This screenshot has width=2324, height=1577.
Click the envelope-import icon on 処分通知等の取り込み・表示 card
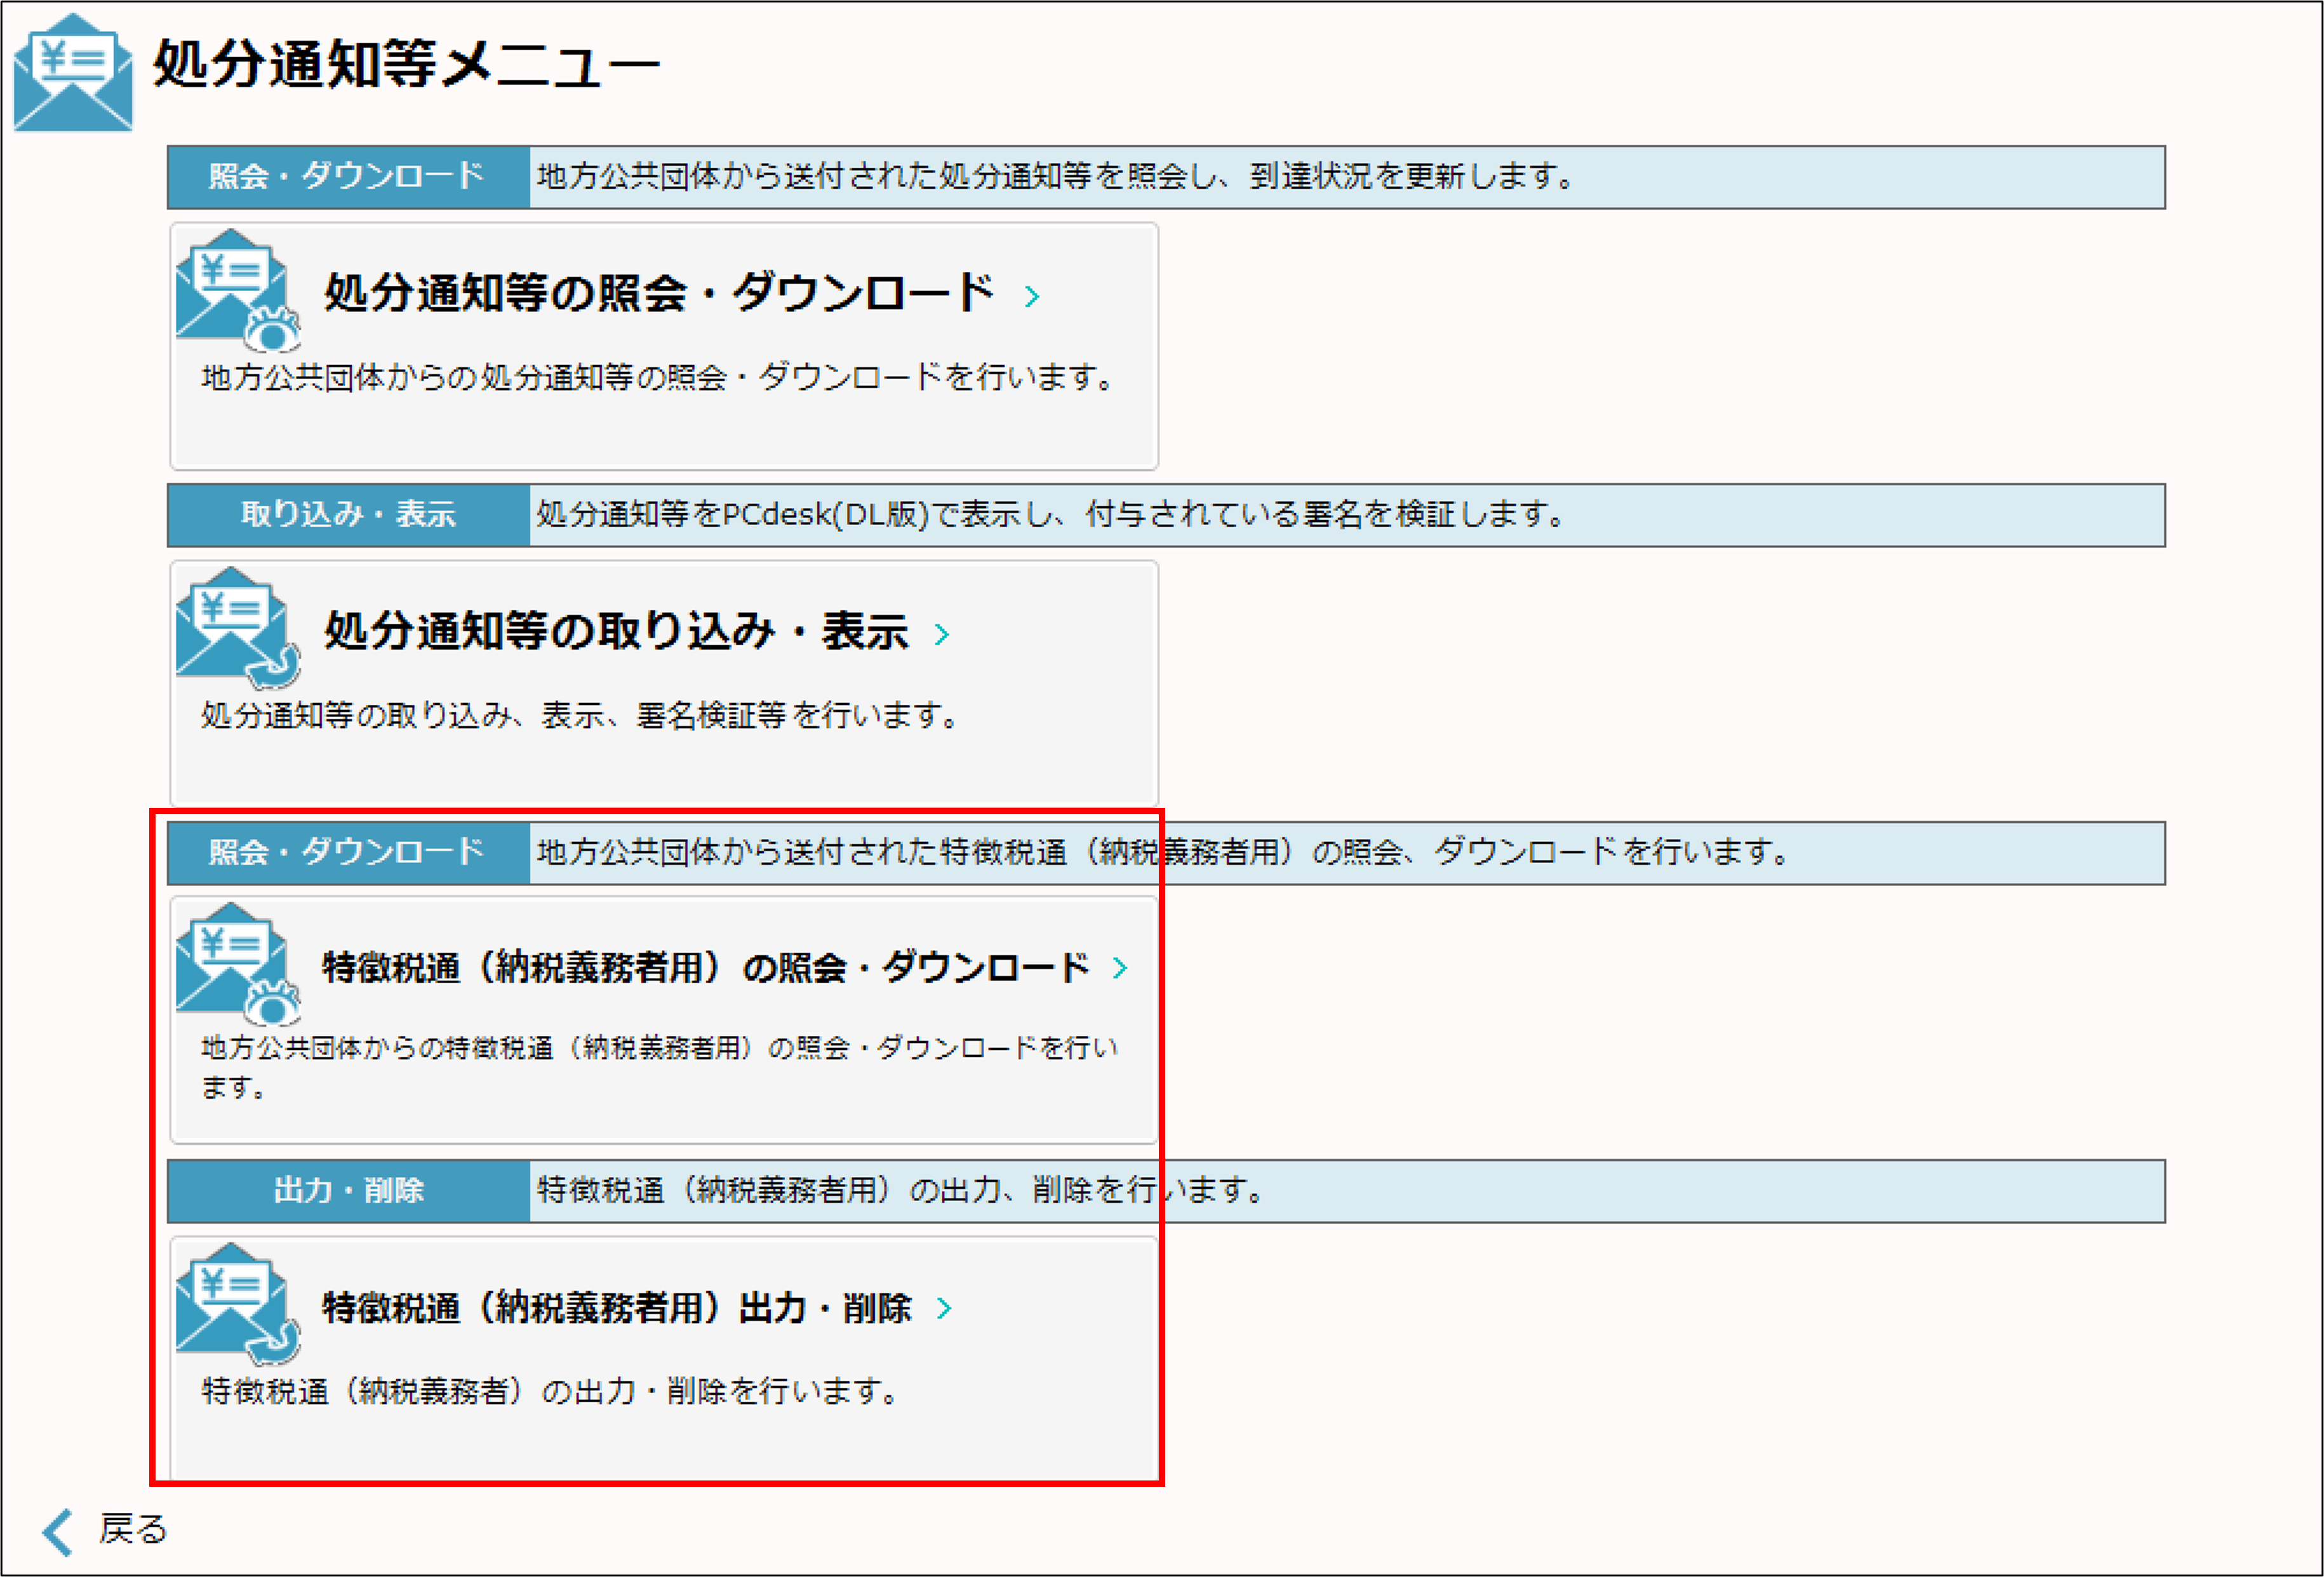point(238,628)
